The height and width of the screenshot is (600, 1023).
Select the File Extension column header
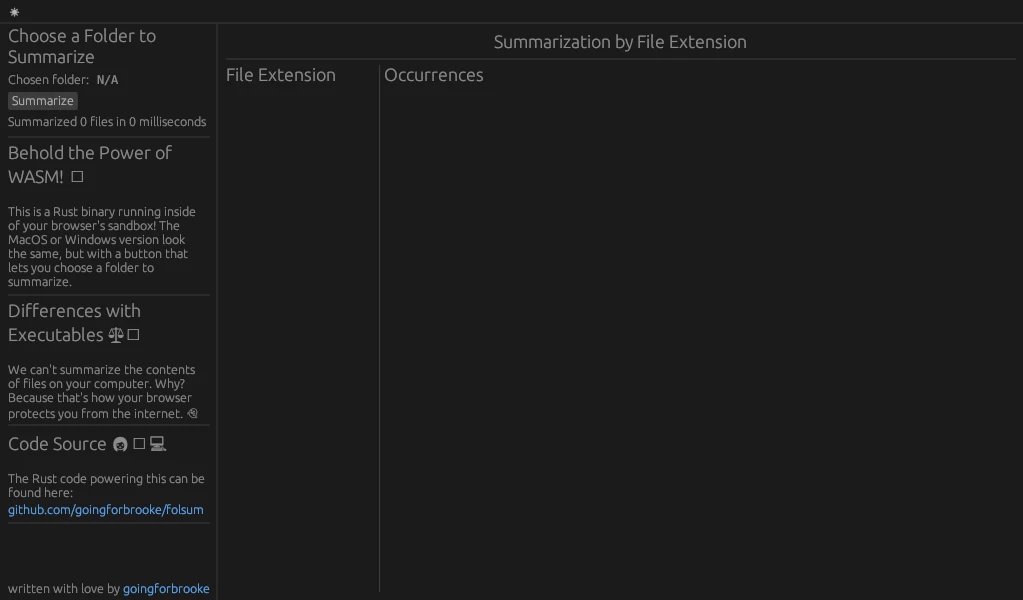point(281,75)
